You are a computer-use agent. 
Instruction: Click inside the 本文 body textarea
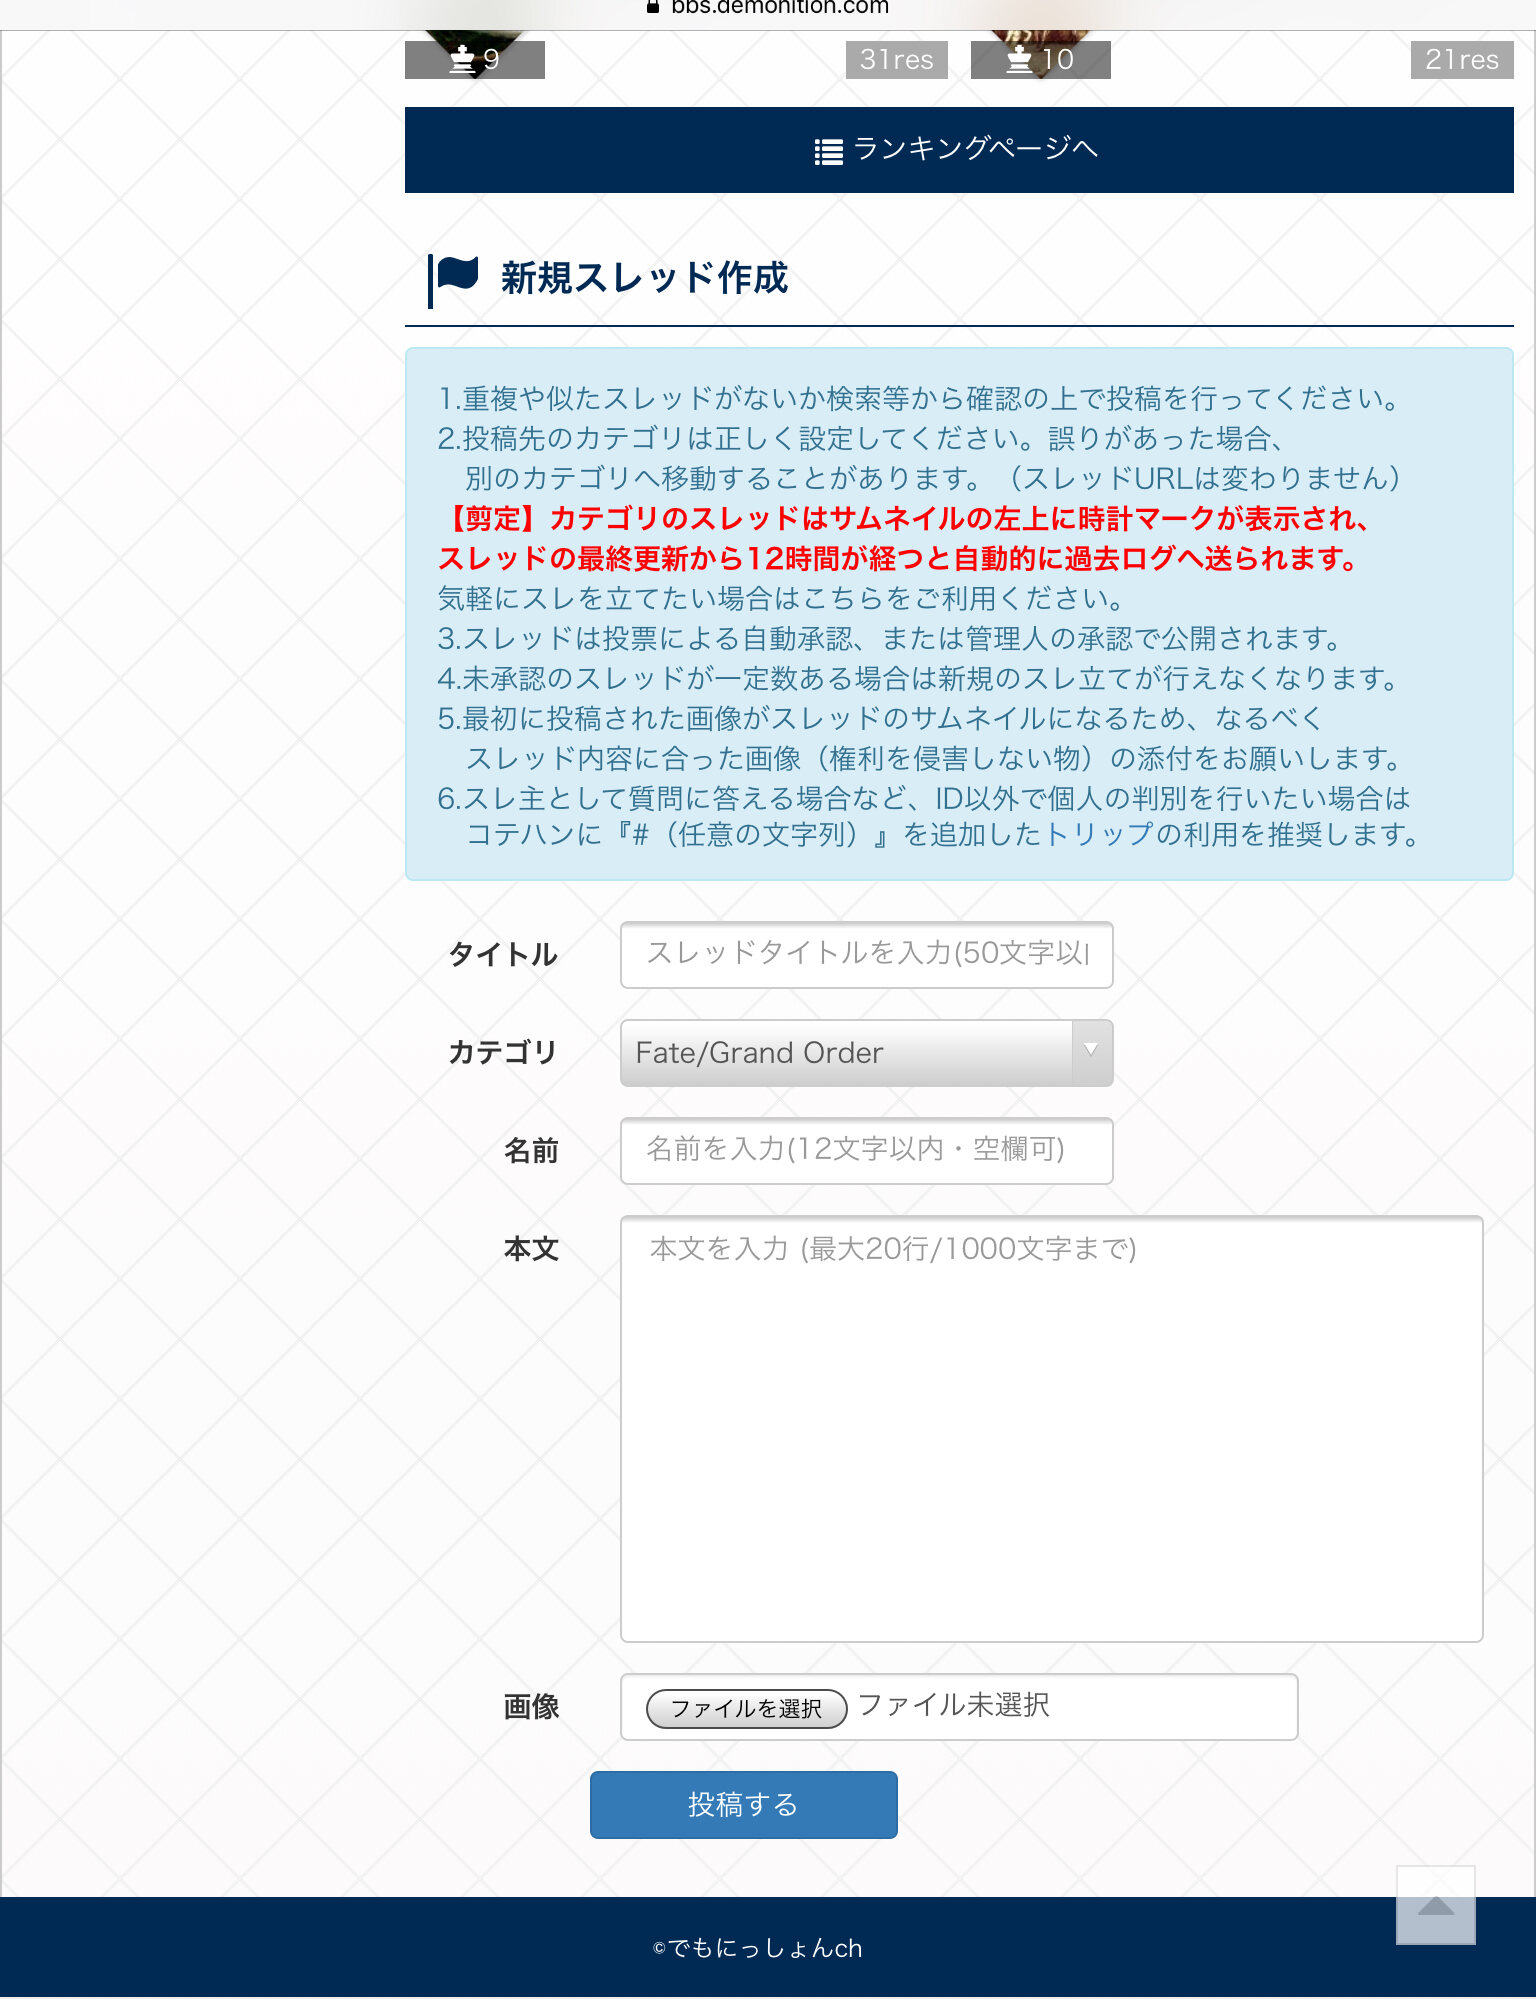1050,1428
